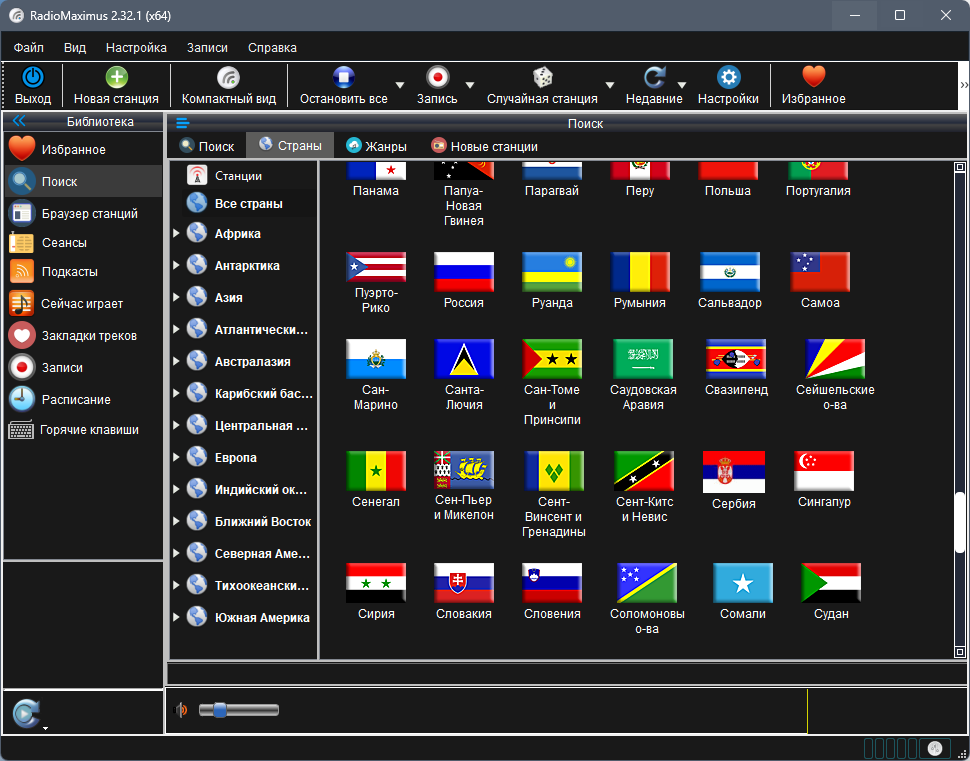Open Подкасты in library sidebar
This screenshot has height=761, width=970.
(83, 272)
